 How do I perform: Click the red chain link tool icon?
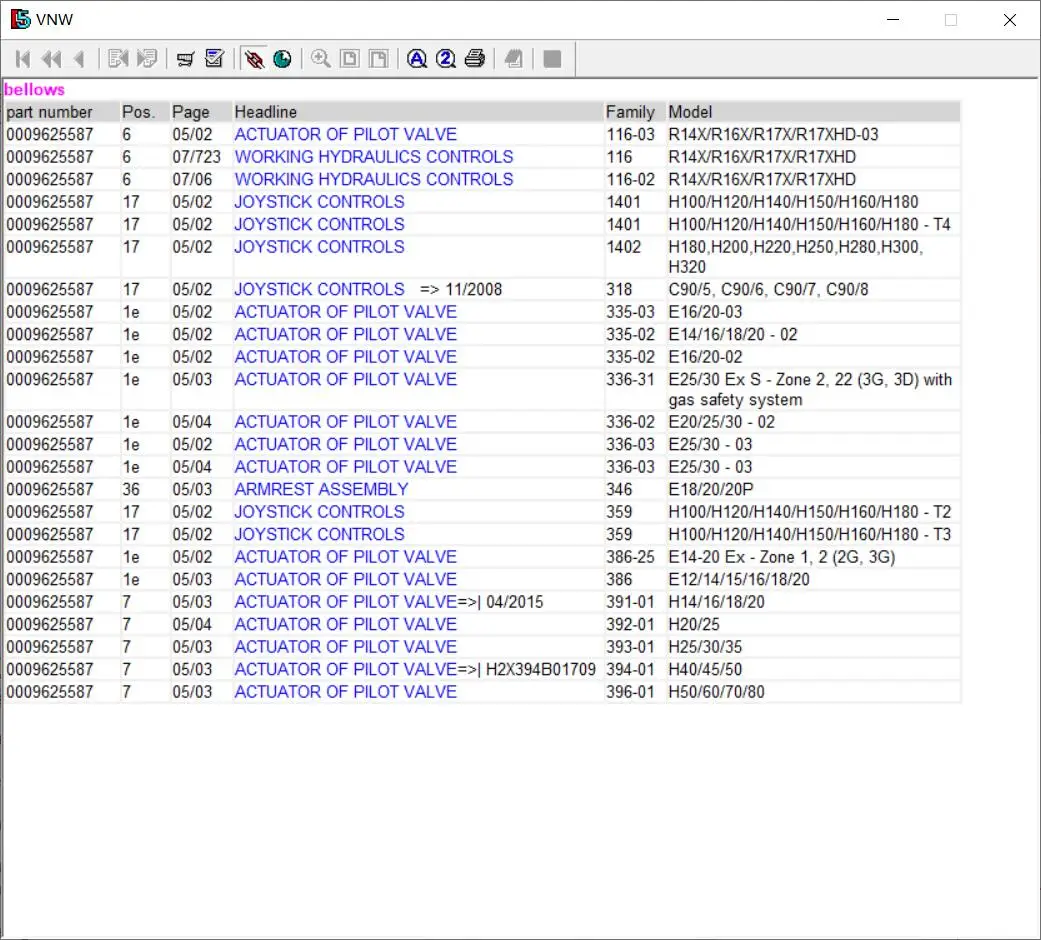pyautogui.click(x=254, y=60)
